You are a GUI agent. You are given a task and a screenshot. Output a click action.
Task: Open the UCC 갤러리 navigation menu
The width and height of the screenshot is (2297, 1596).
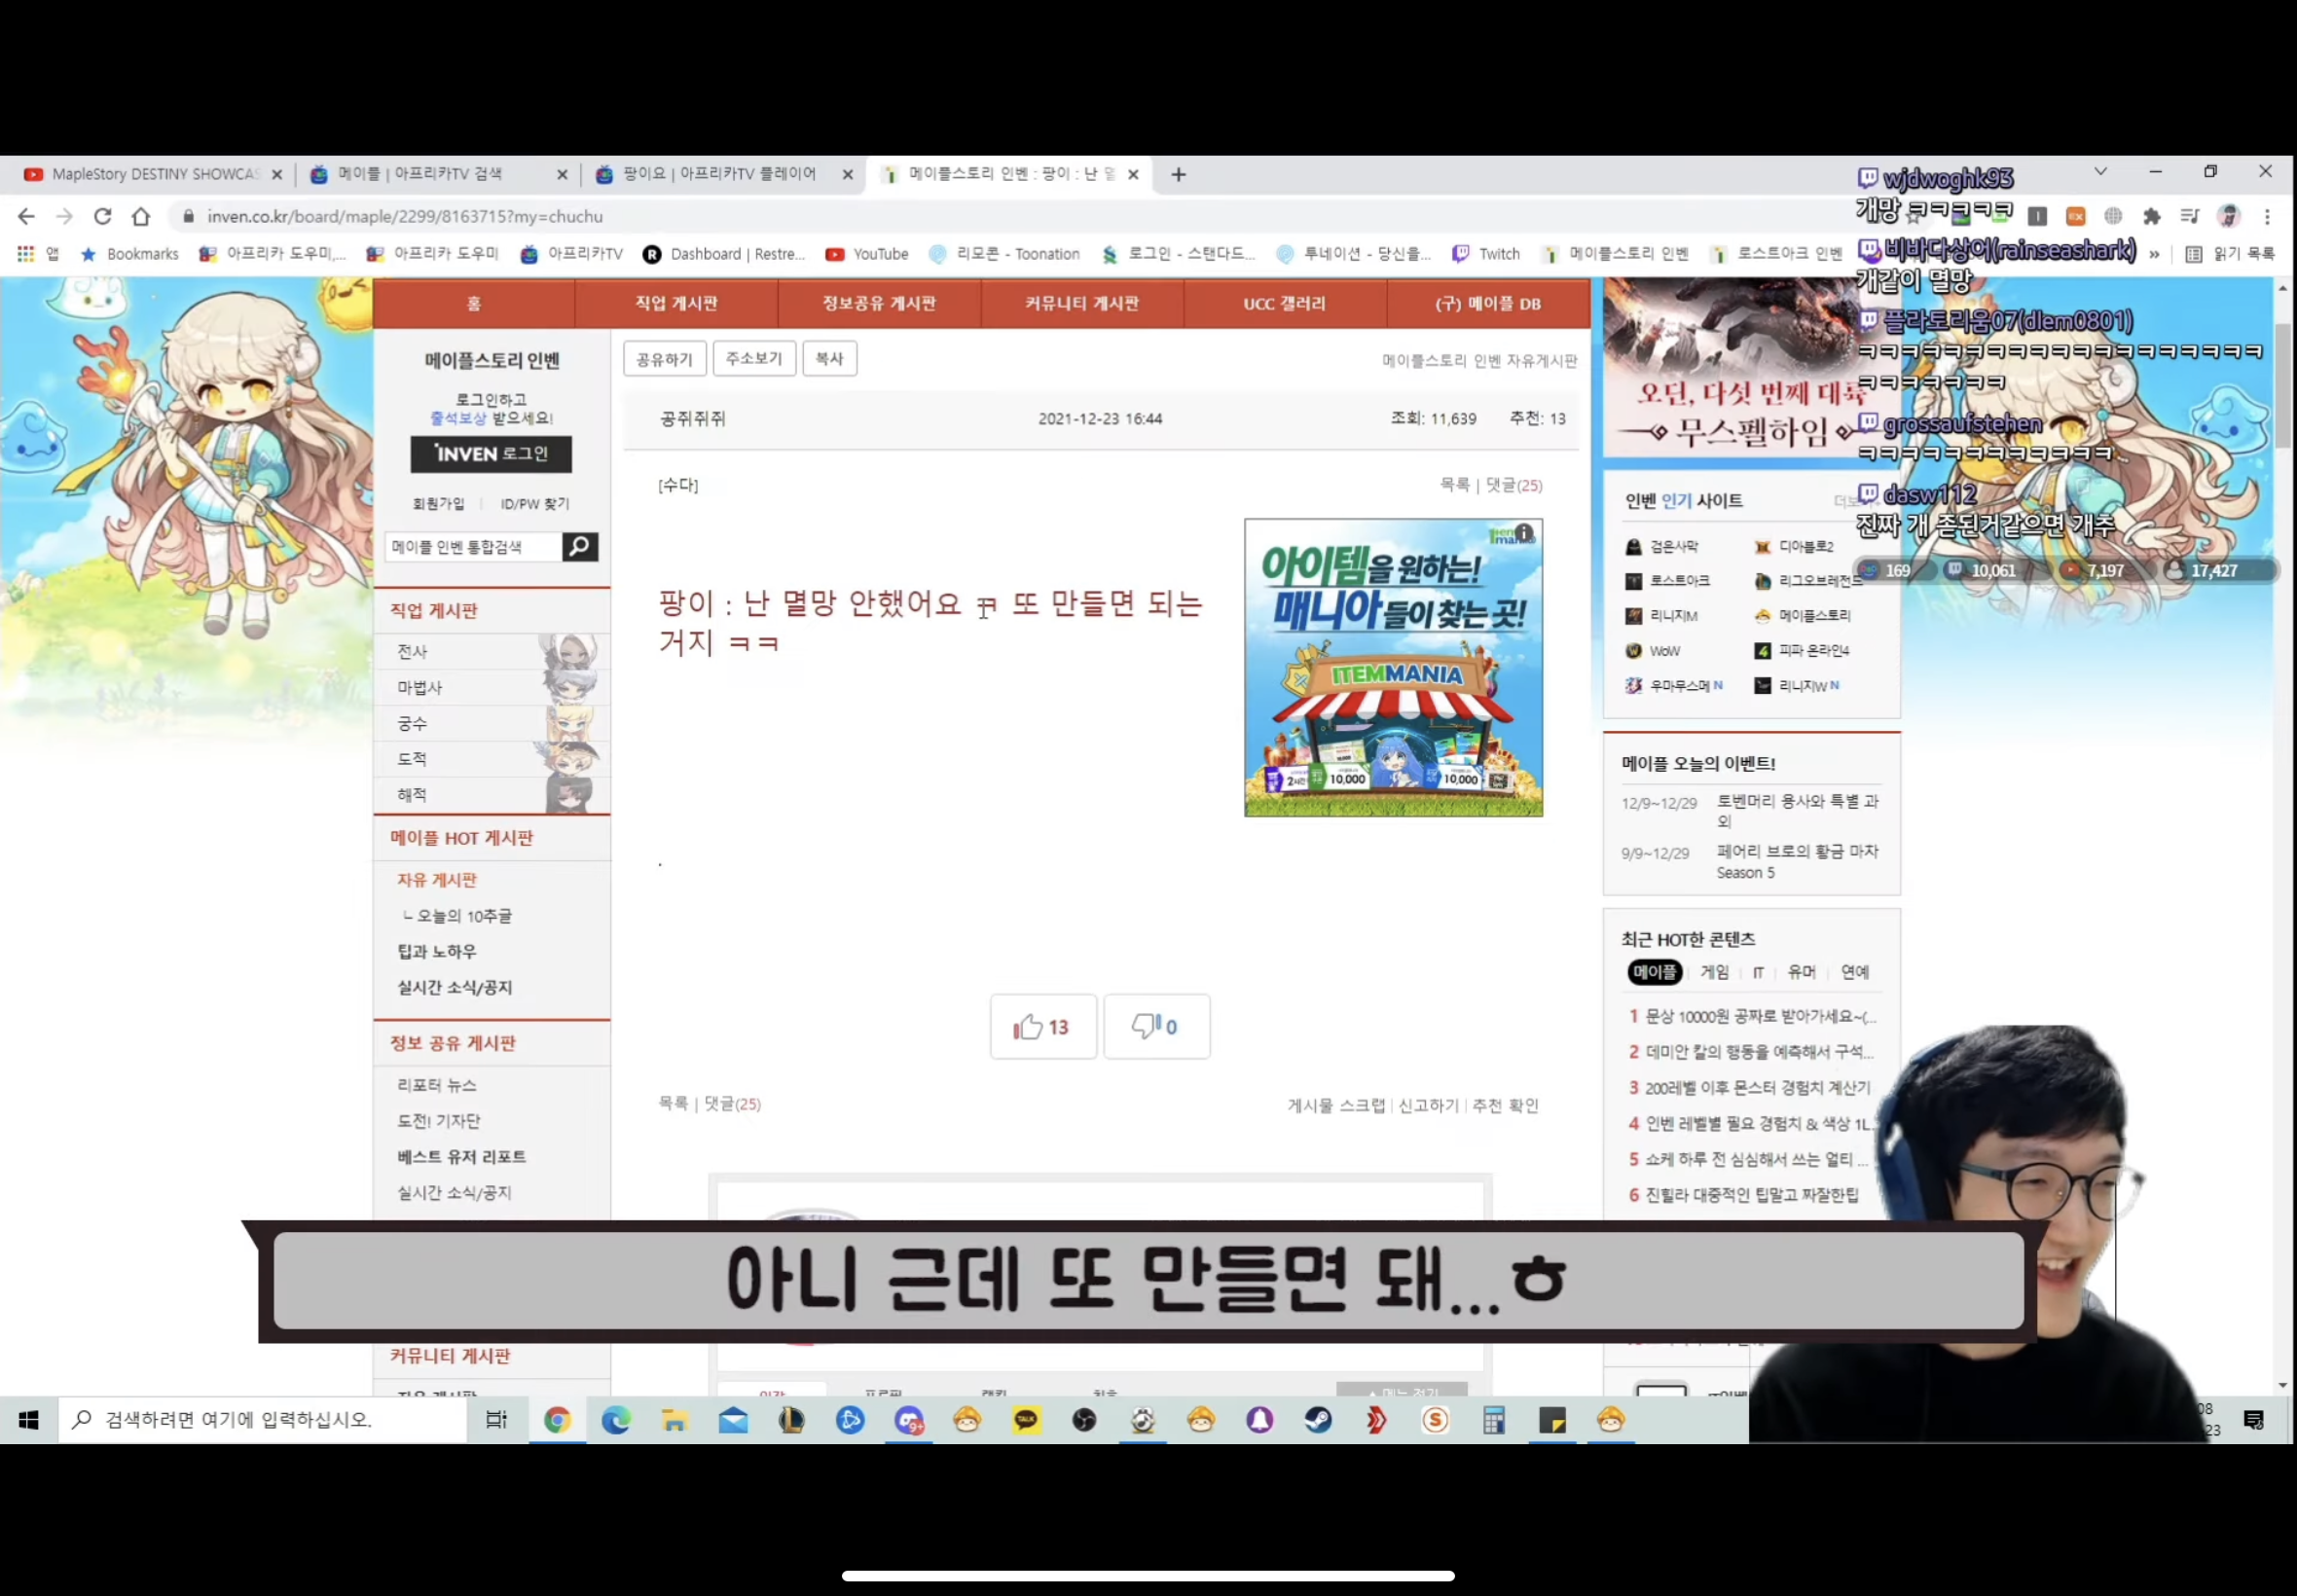(1285, 303)
